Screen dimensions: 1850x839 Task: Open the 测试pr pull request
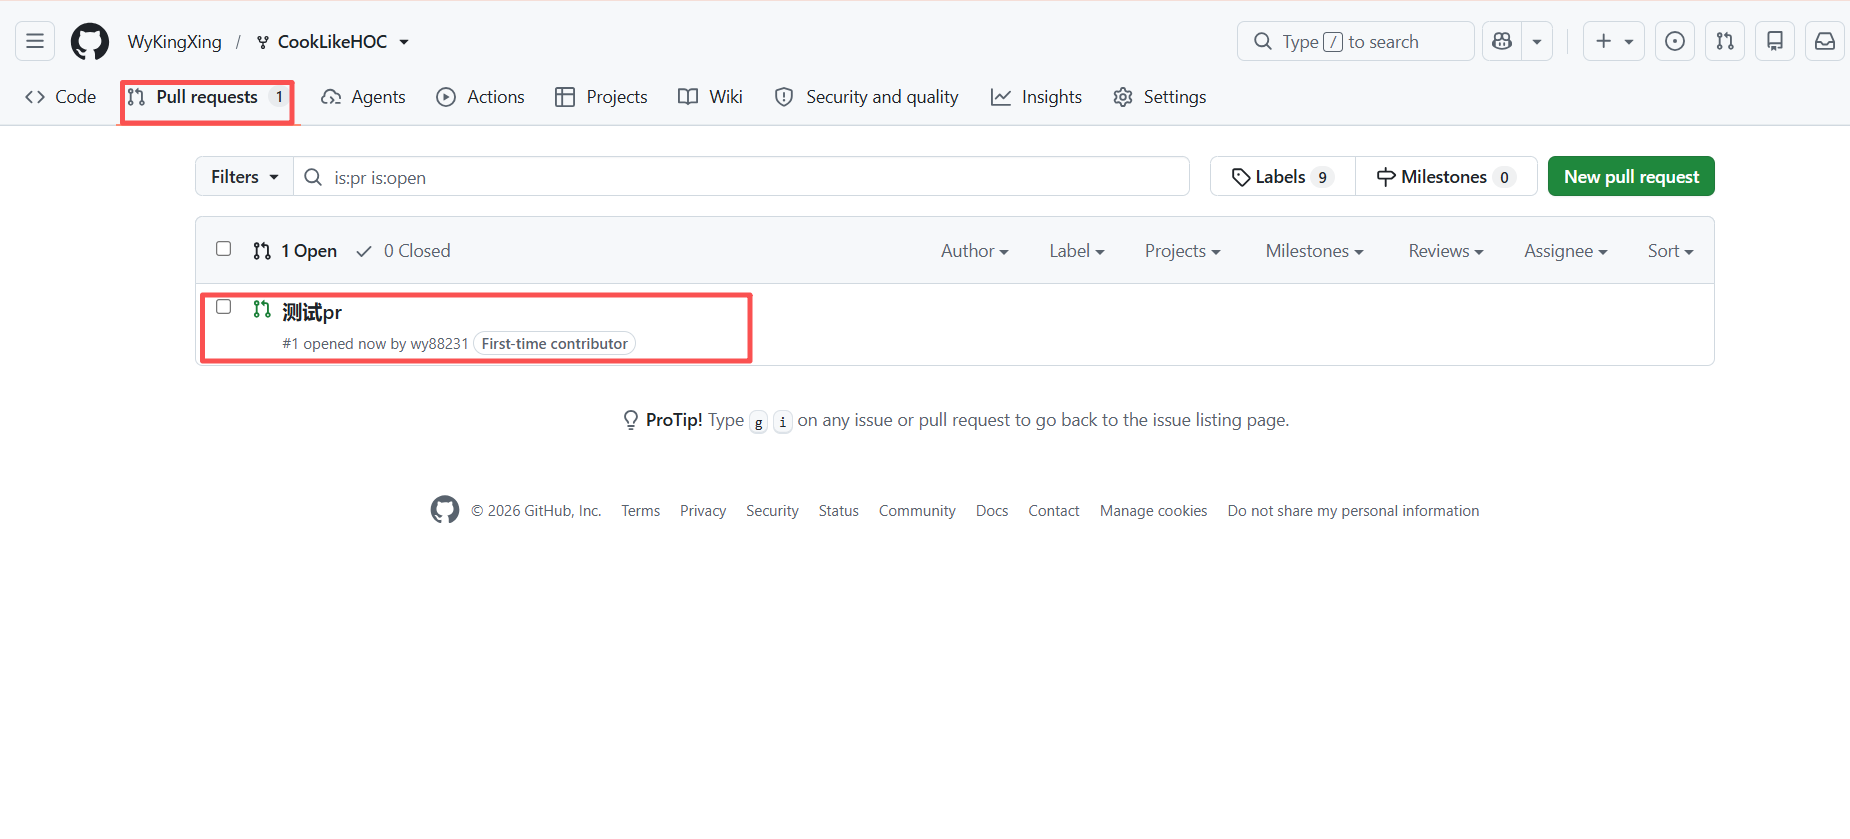[x=312, y=313]
